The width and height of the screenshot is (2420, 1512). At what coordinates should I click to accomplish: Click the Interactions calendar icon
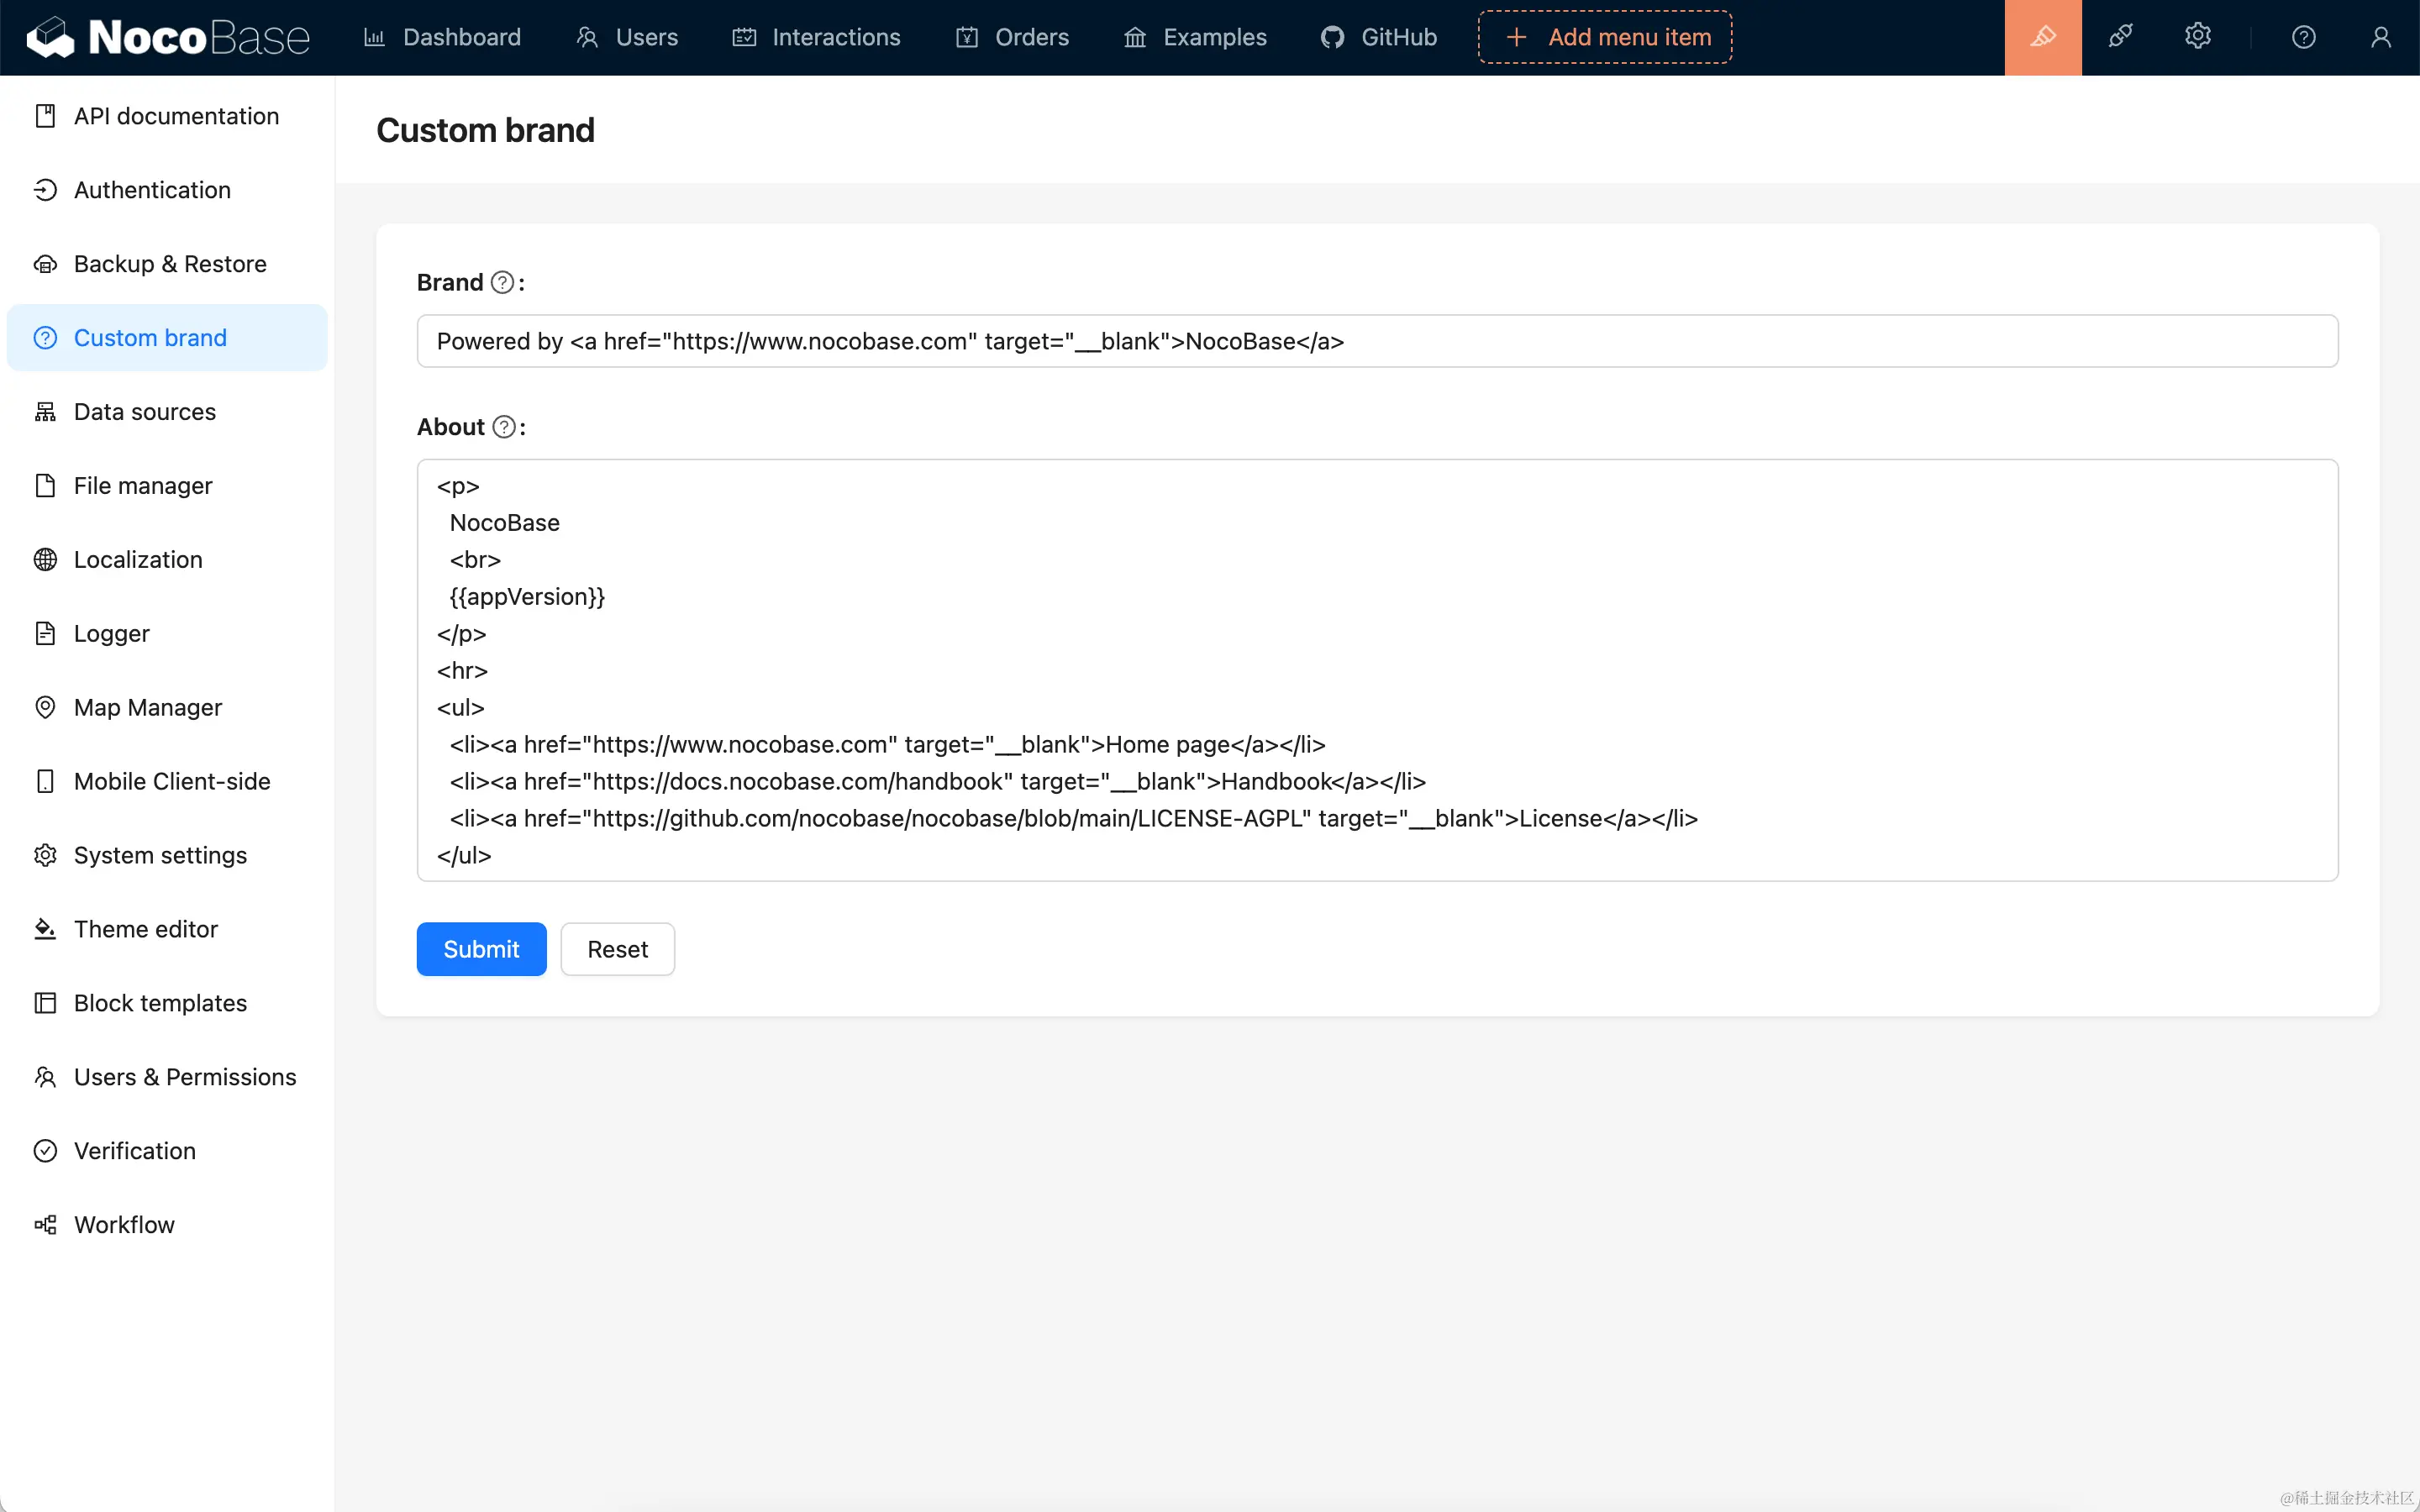(744, 38)
